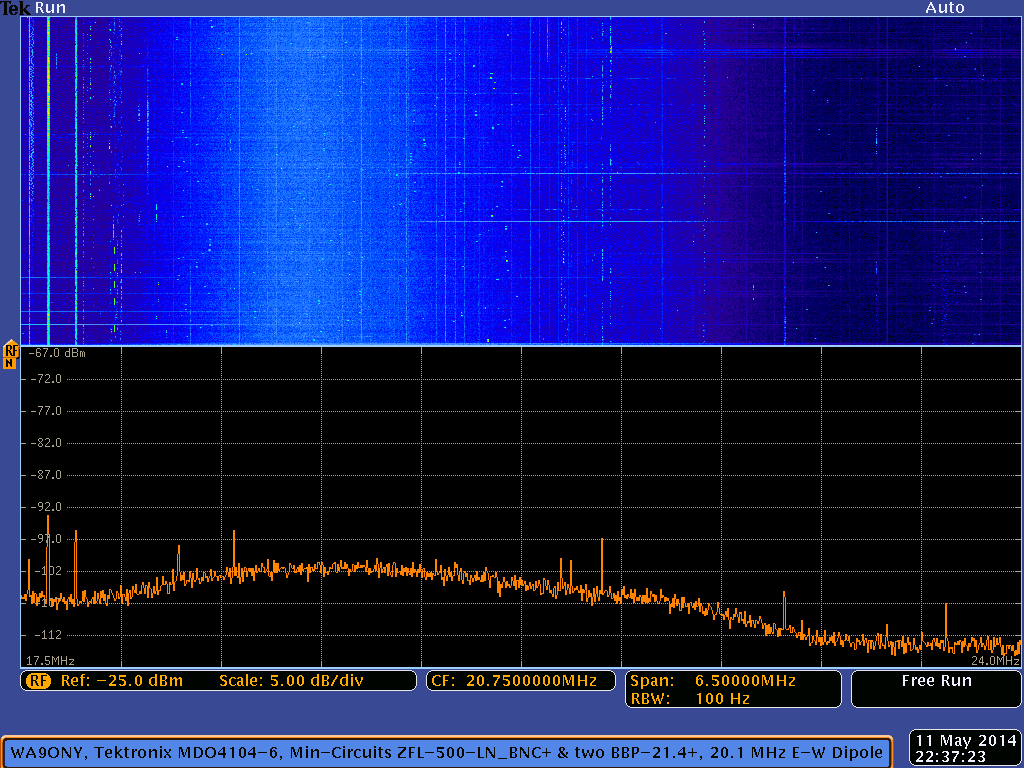Viewport: 1024px width, 768px height.
Task: Click the 24.0MHz stop frequency label
Action: [995, 661]
